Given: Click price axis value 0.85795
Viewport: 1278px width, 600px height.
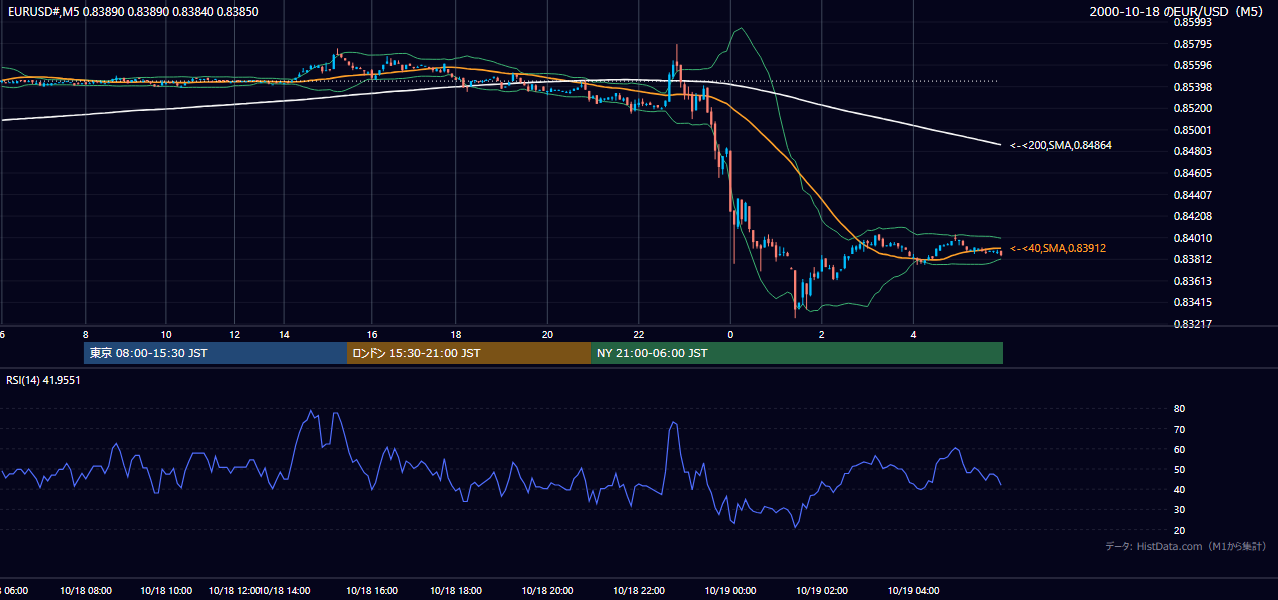Looking at the screenshot, I should tap(1192, 44).
